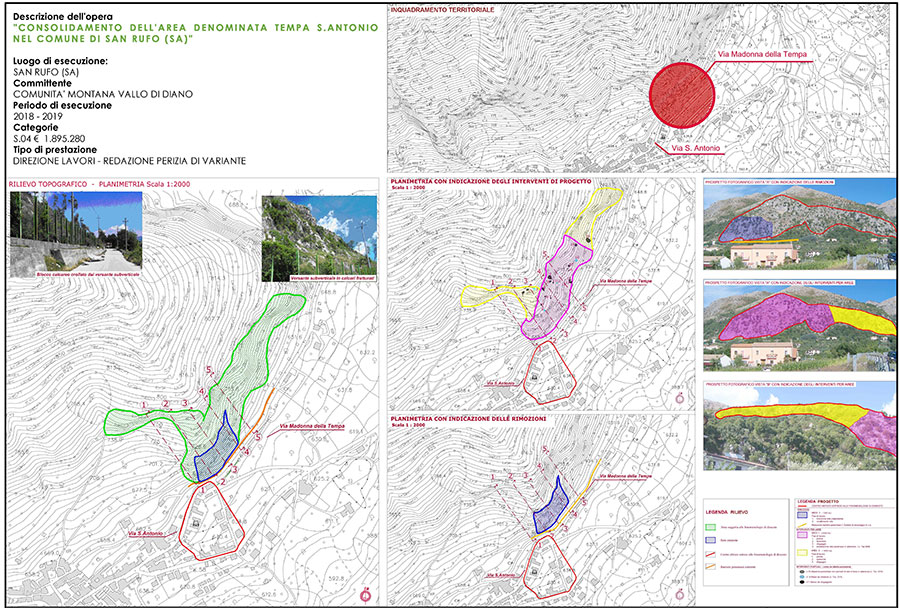
Task: Click the north arrow symbol on the survey map
Action: [x=365, y=595]
